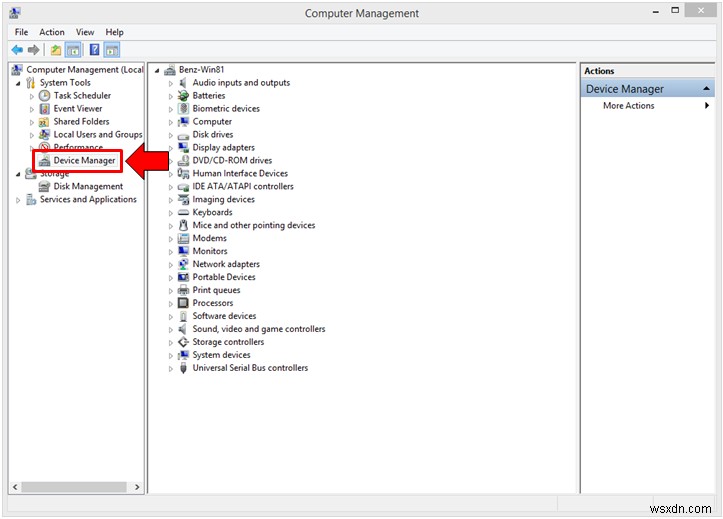Click the Universal Serial Bus controllers plug icon
Screen dimensions: 723x519
click(x=183, y=368)
